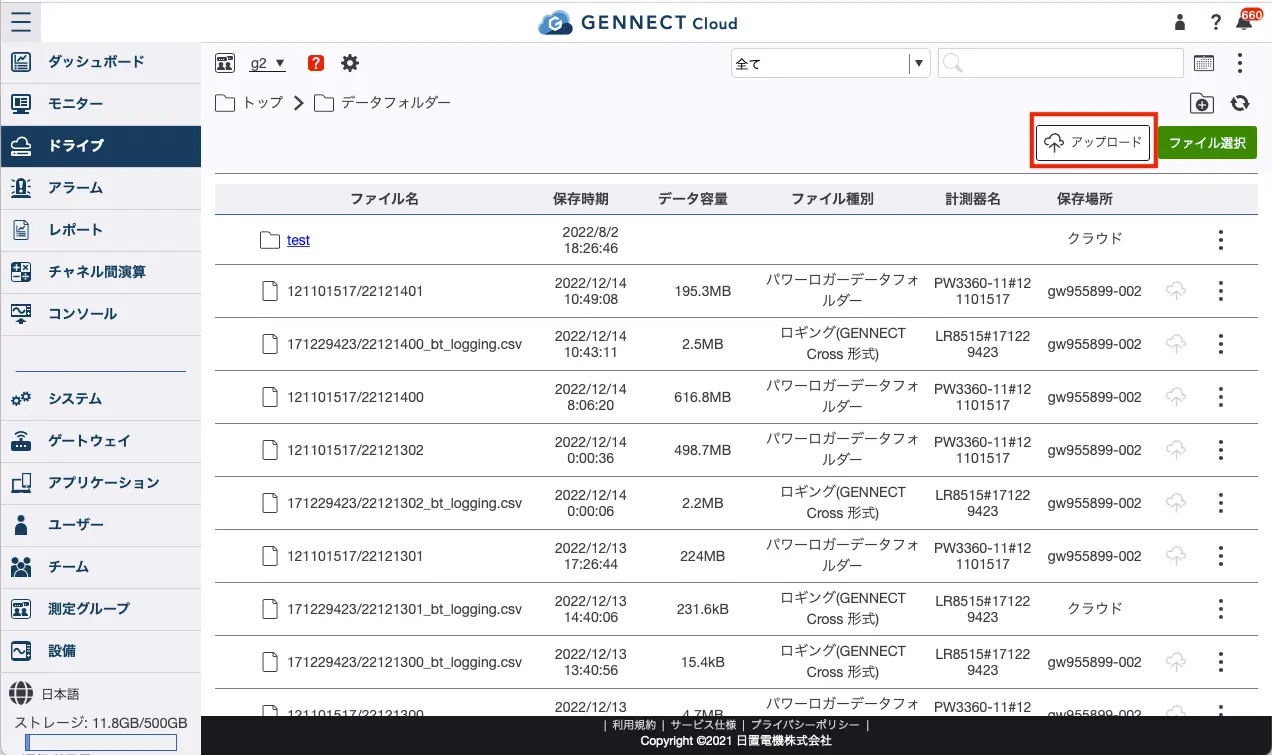Open the top toolbar three-dot menu

tap(1240, 63)
